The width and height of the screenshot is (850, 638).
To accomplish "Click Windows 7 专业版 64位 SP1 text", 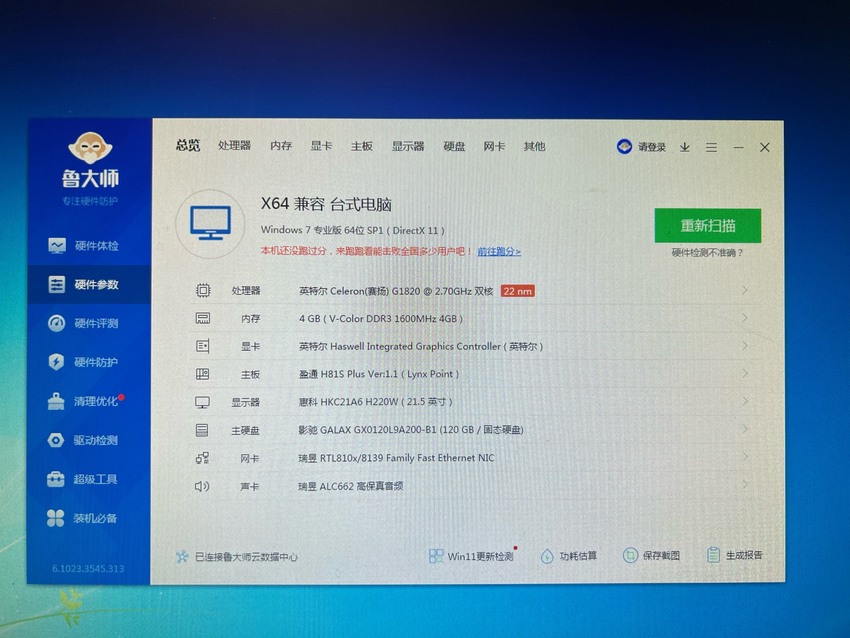I will (352, 230).
